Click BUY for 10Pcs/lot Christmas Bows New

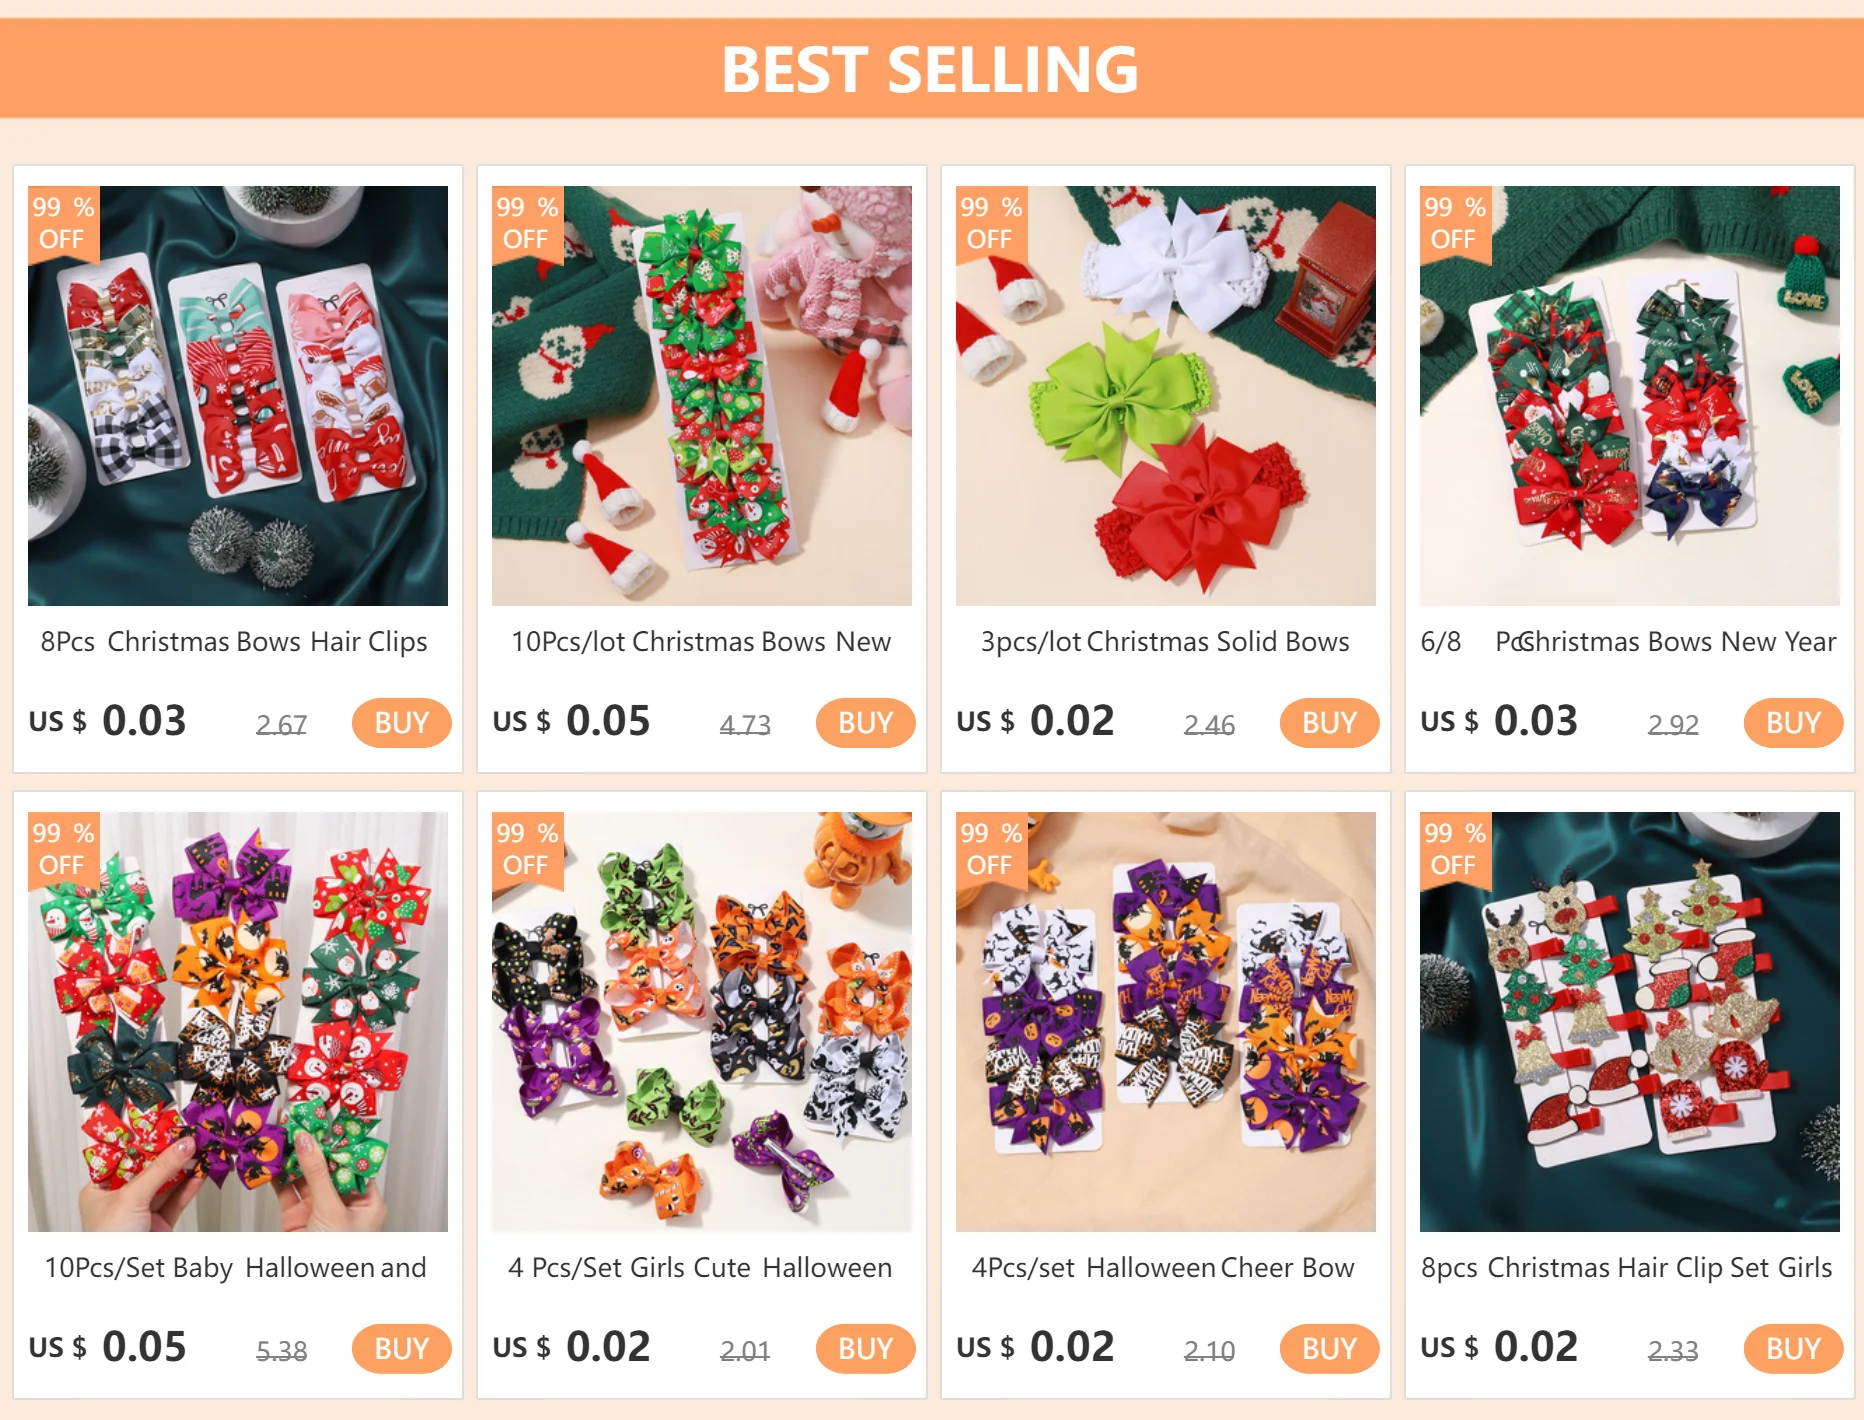point(865,722)
